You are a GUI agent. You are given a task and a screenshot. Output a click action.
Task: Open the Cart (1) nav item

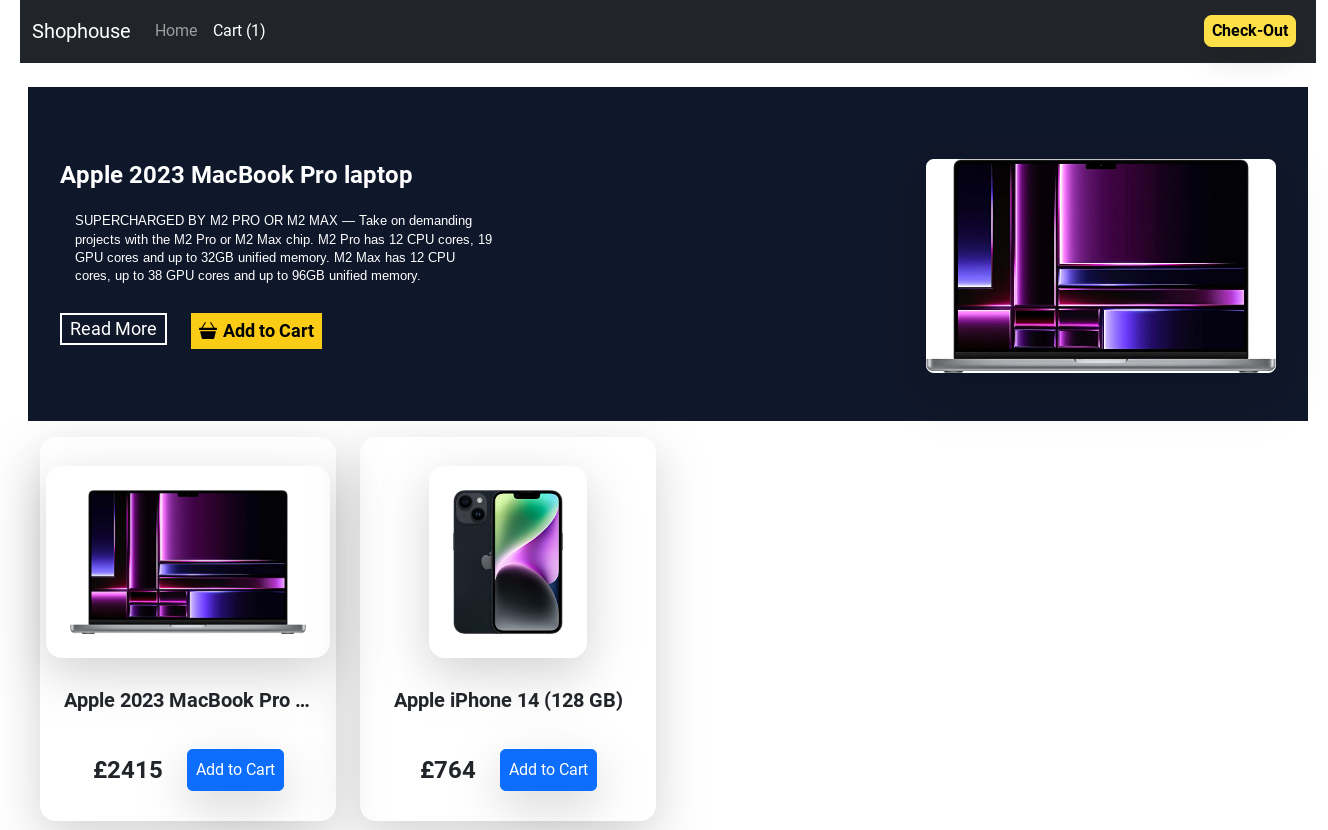(239, 31)
